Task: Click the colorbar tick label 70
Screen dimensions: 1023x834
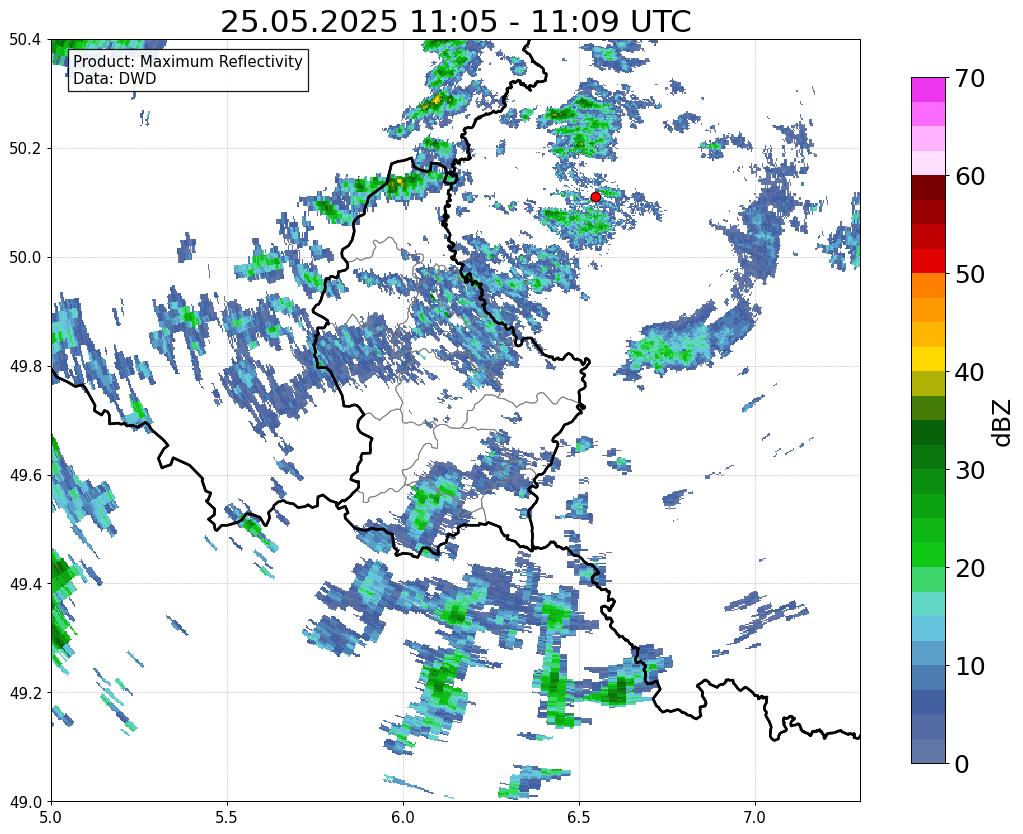Action: (x=968, y=78)
